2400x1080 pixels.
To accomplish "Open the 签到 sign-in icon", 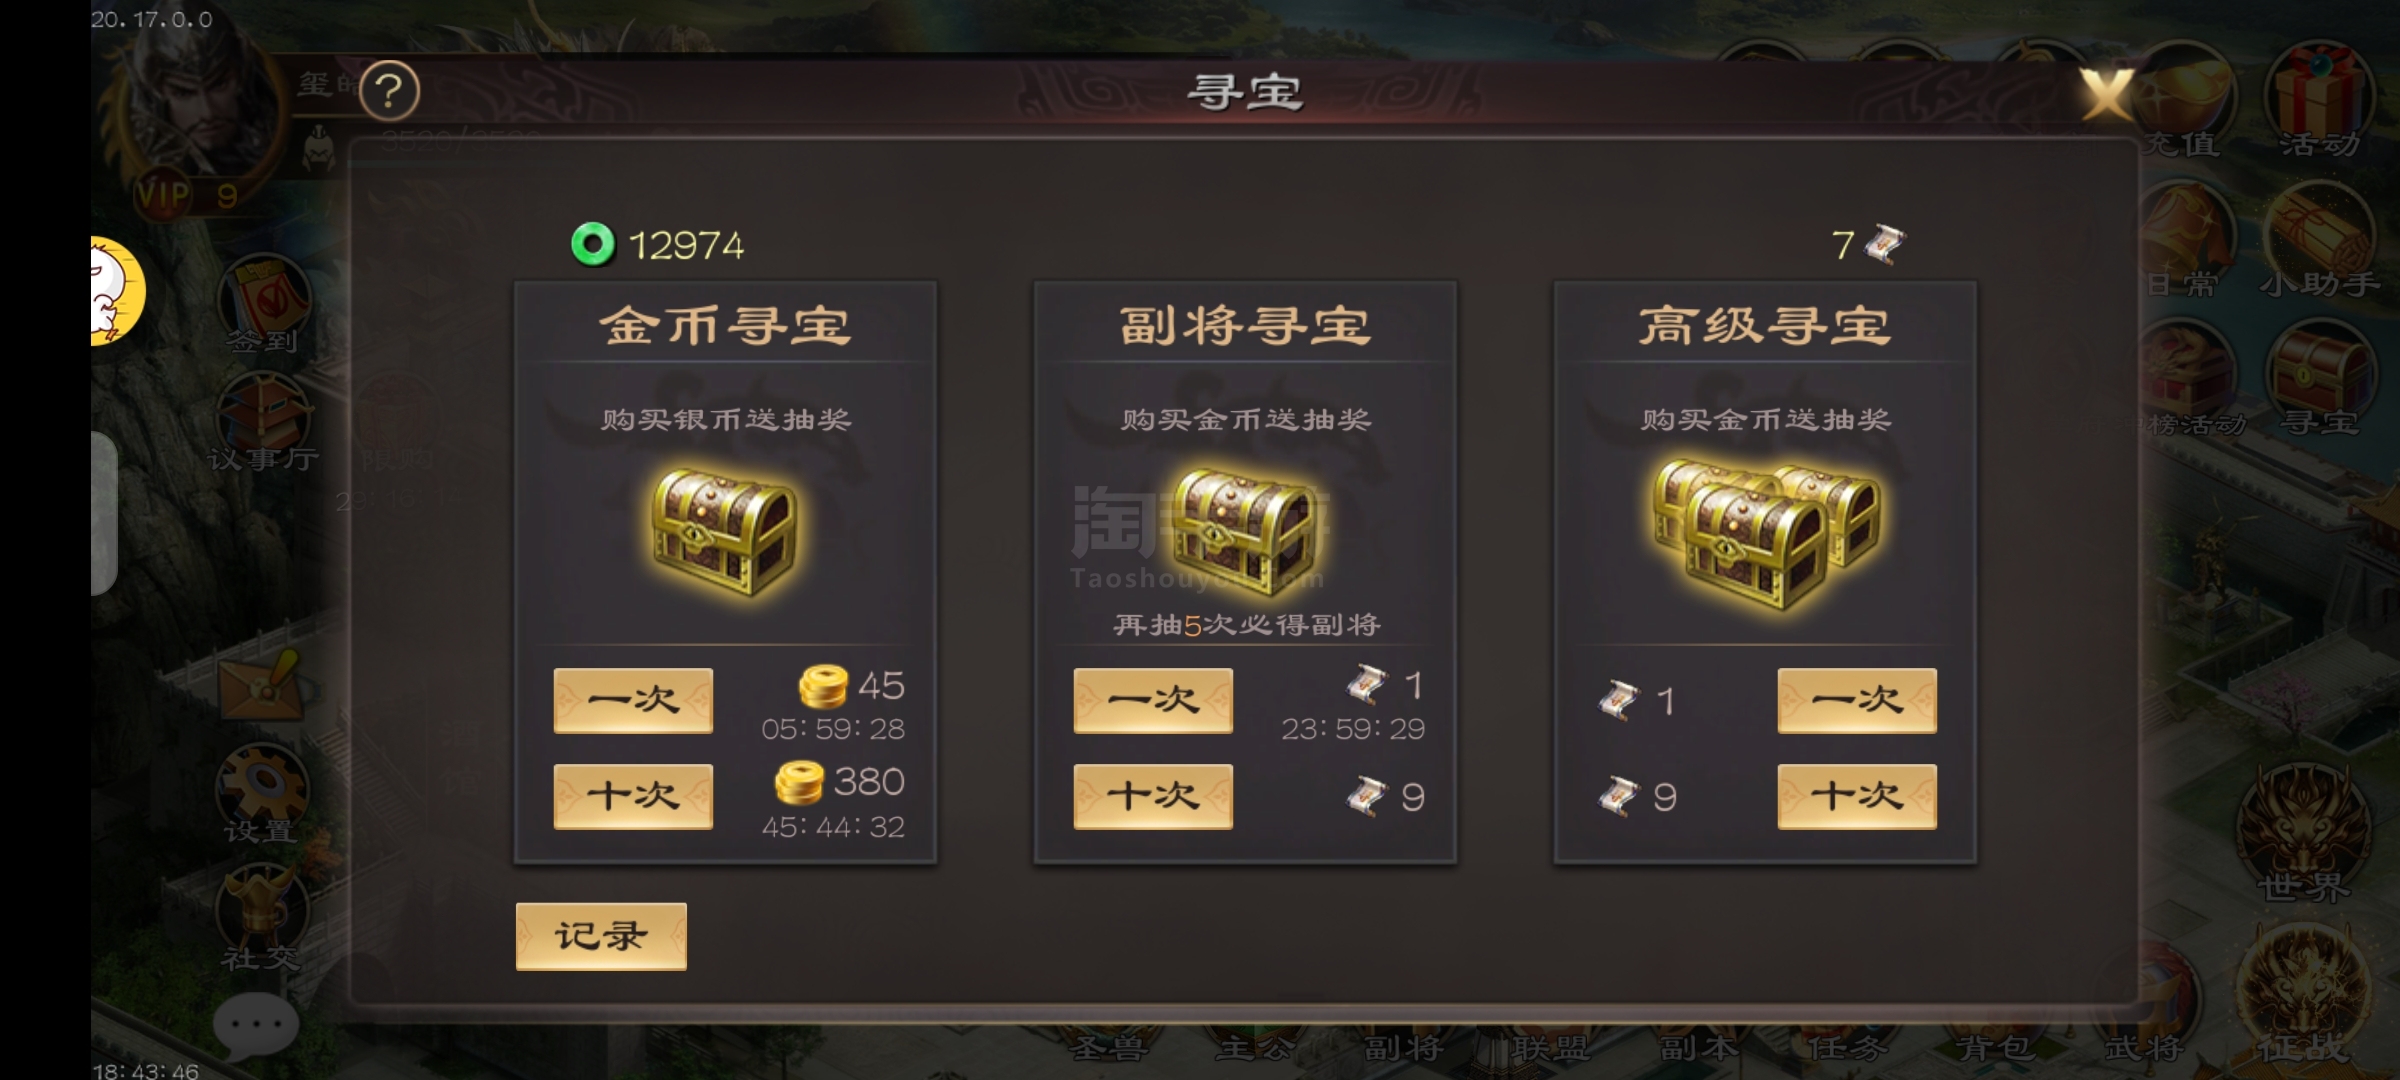I will [263, 300].
